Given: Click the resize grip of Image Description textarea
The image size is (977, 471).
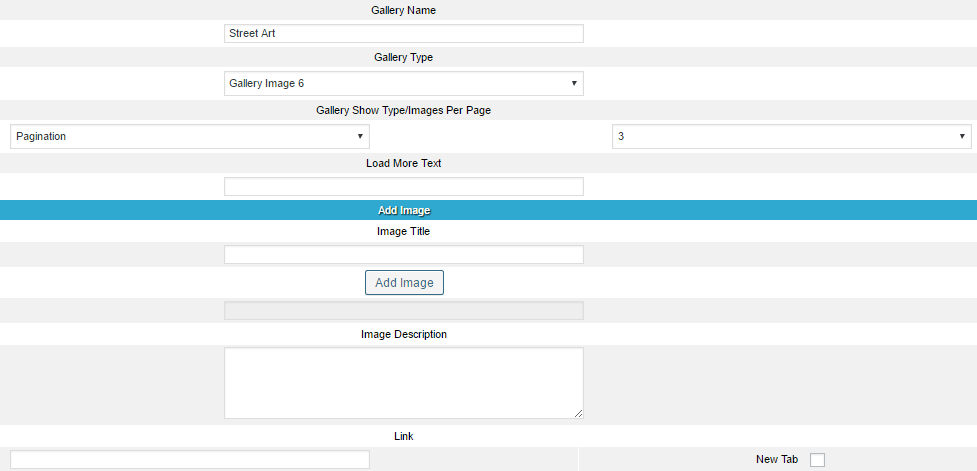Looking at the screenshot, I should click(x=579, y=414).
